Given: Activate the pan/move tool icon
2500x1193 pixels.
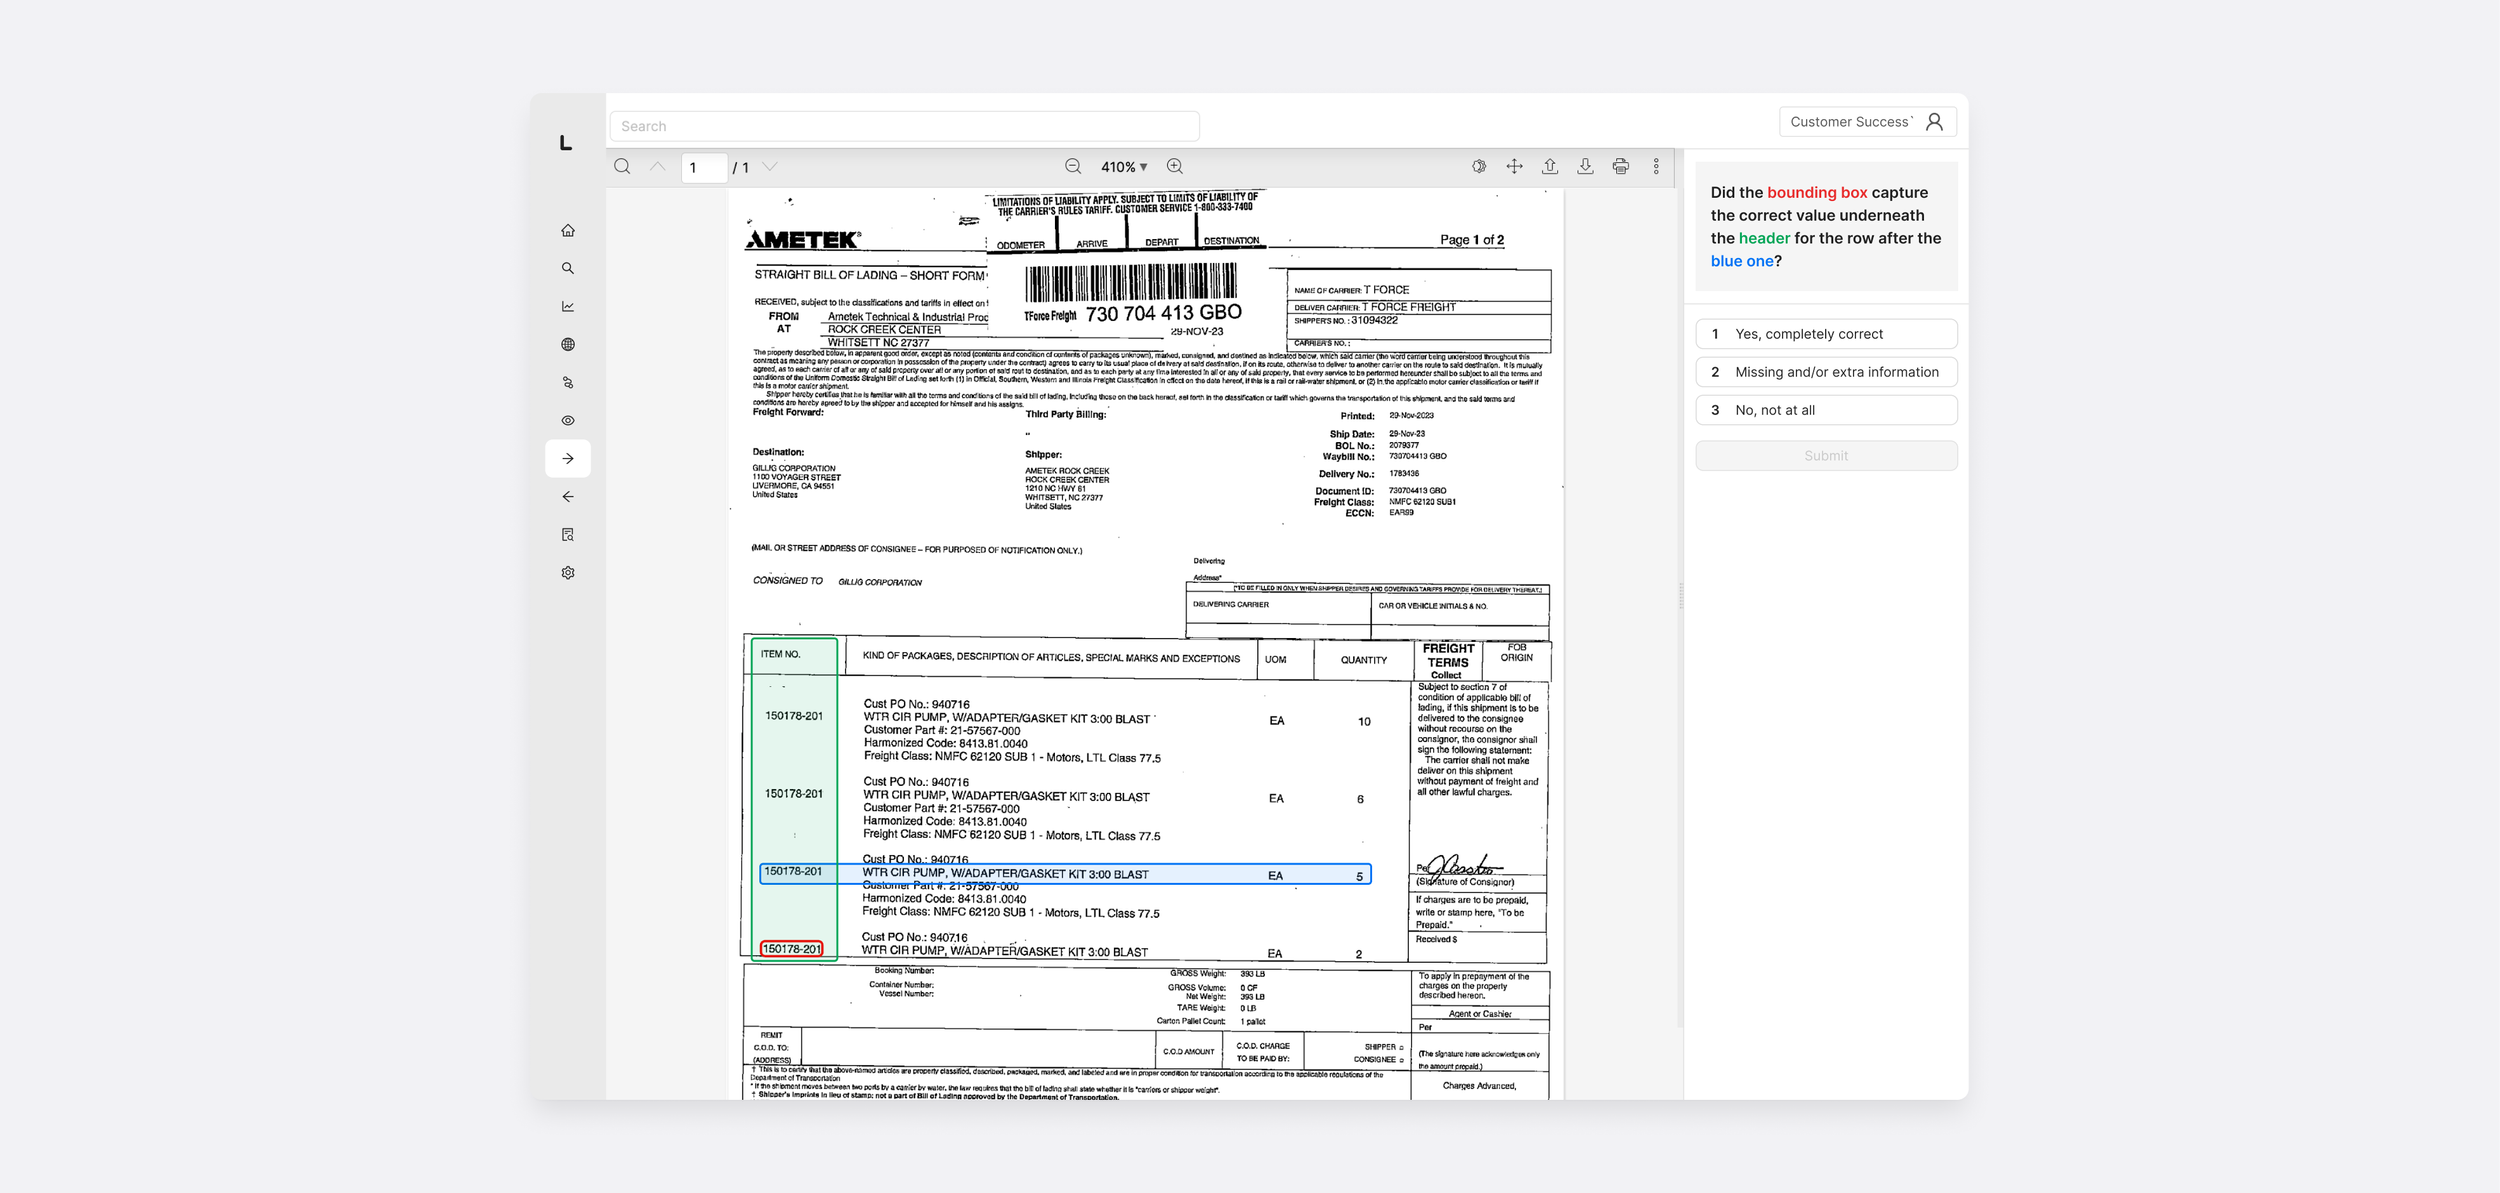Looking at the screenshot, I should 1514,166.
